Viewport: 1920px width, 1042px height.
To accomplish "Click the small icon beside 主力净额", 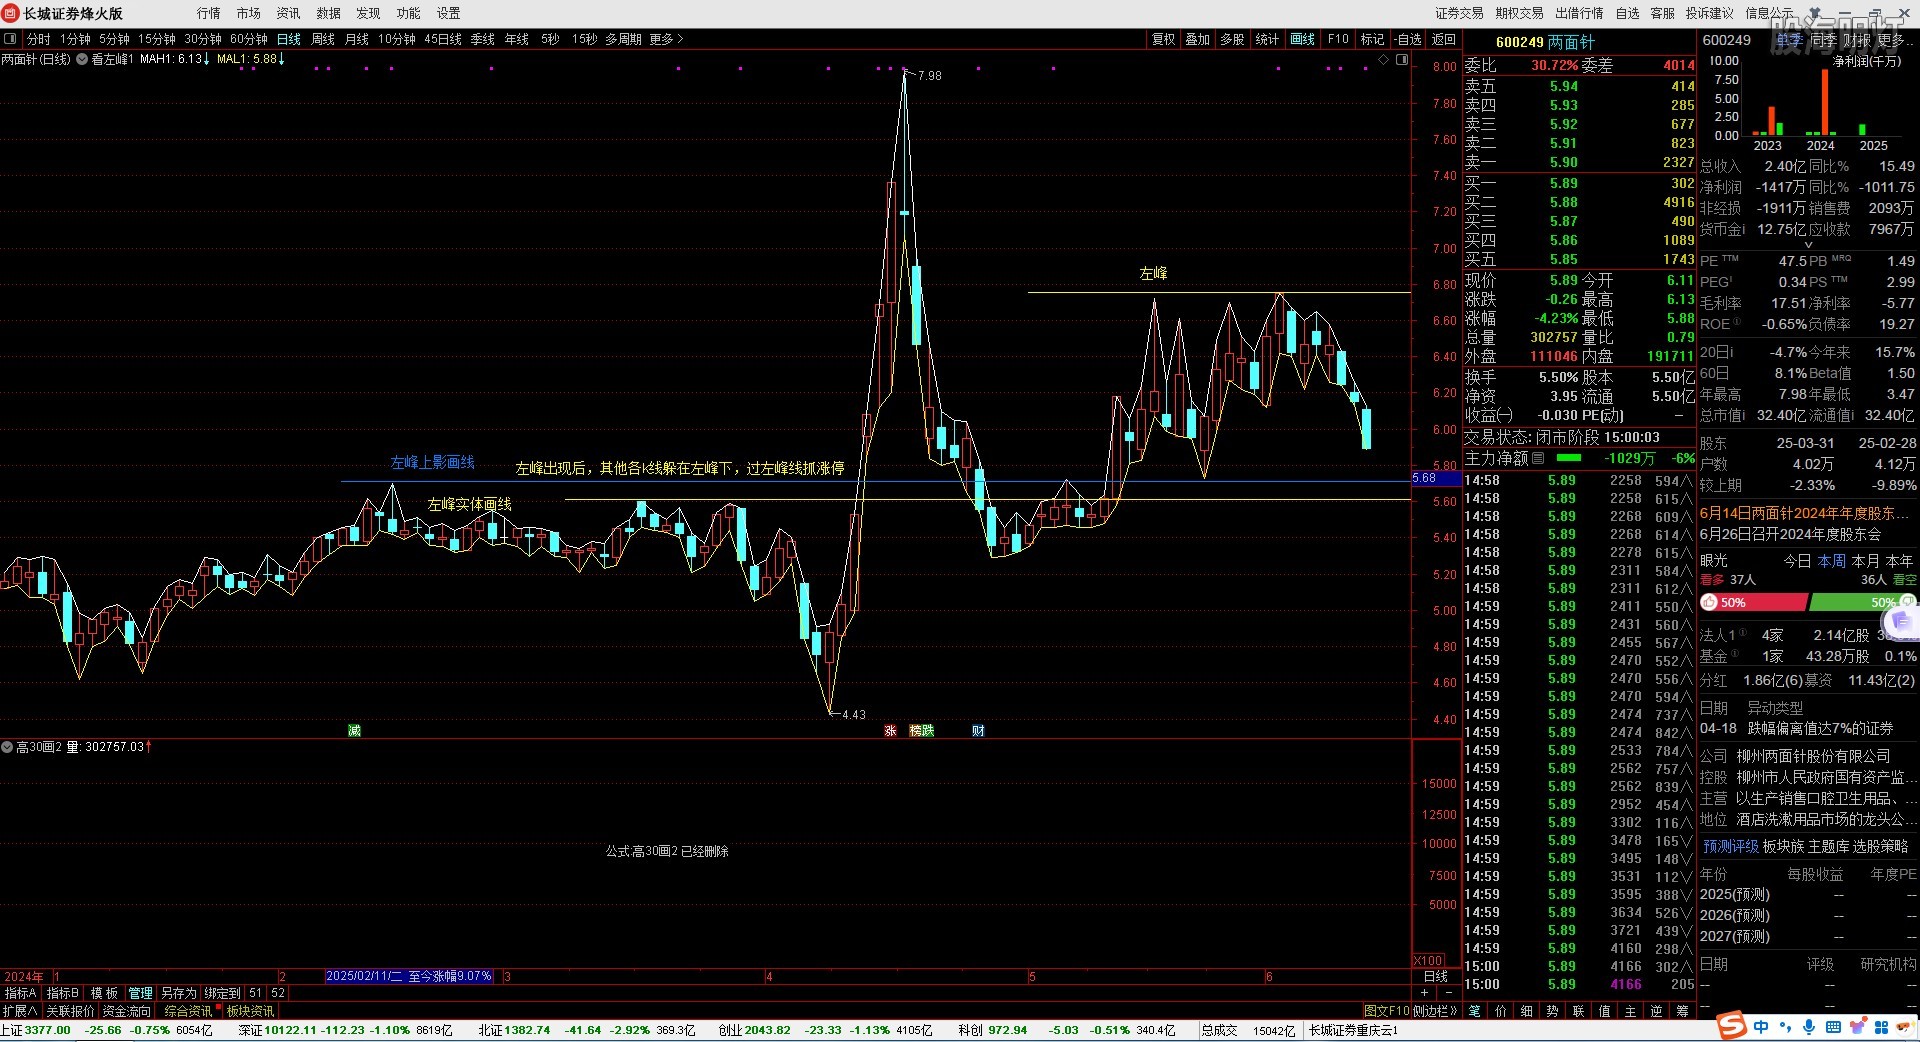I will 1538,458.
